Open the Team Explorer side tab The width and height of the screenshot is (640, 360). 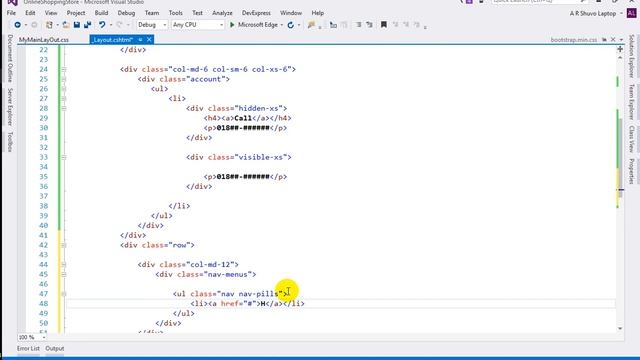[x=631, y=102]
